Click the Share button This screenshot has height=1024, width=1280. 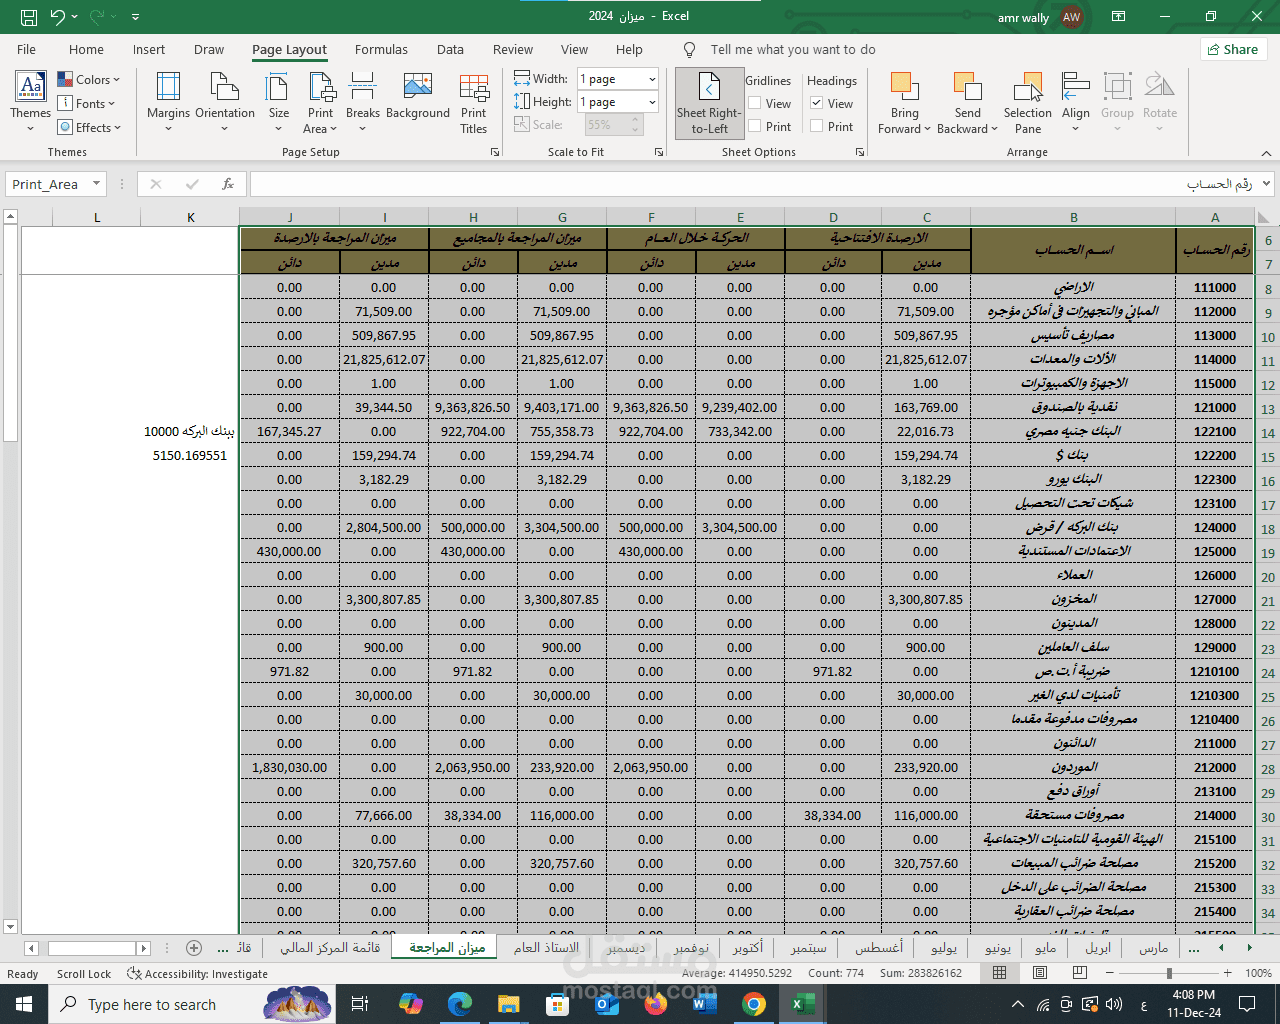pyautogui.click(x=1234, y=49)
